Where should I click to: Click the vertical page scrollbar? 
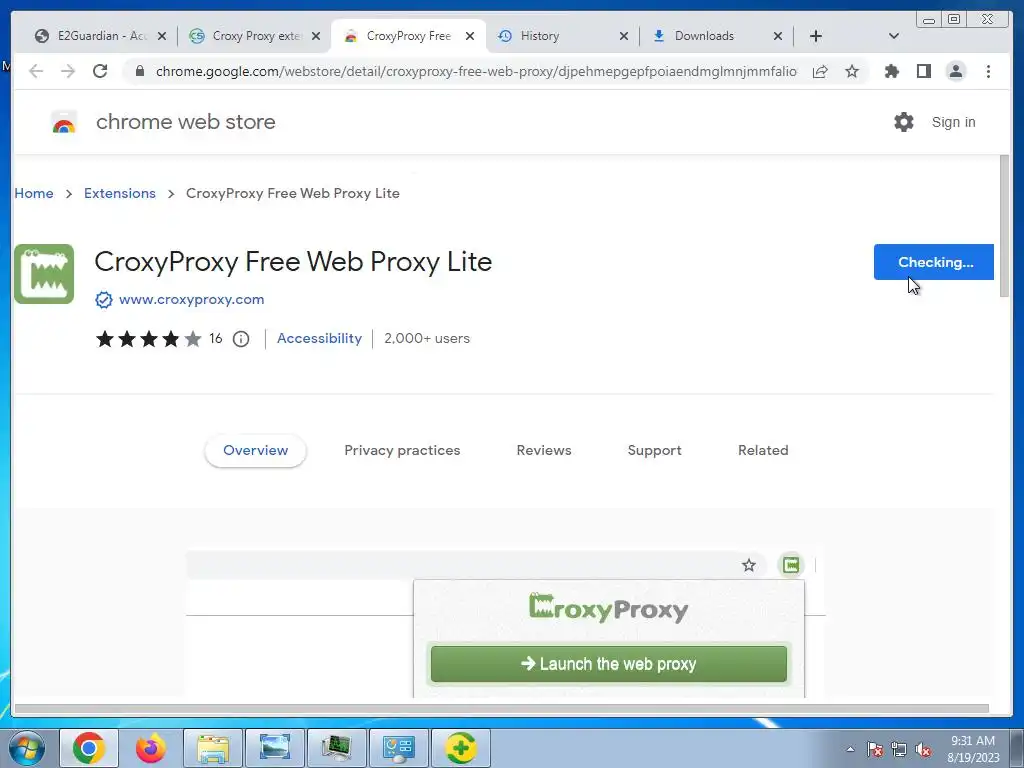[x=1004, y=227]
